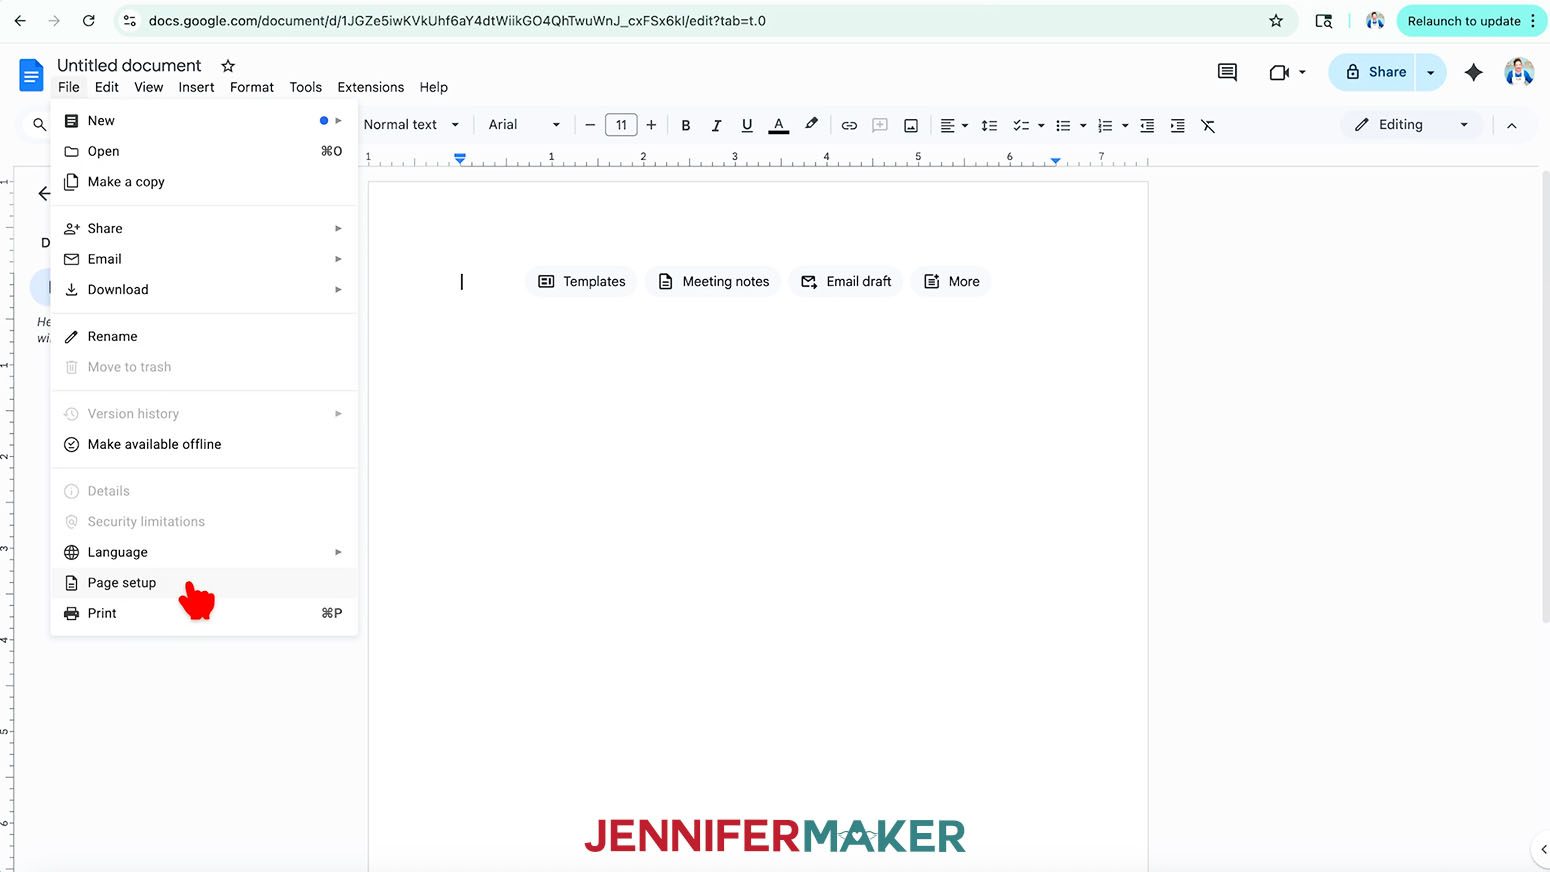This screenshot has height=872, width=1550.
Task: Expand the meeting camera dropdown arrow
Action: point(1302,72)
